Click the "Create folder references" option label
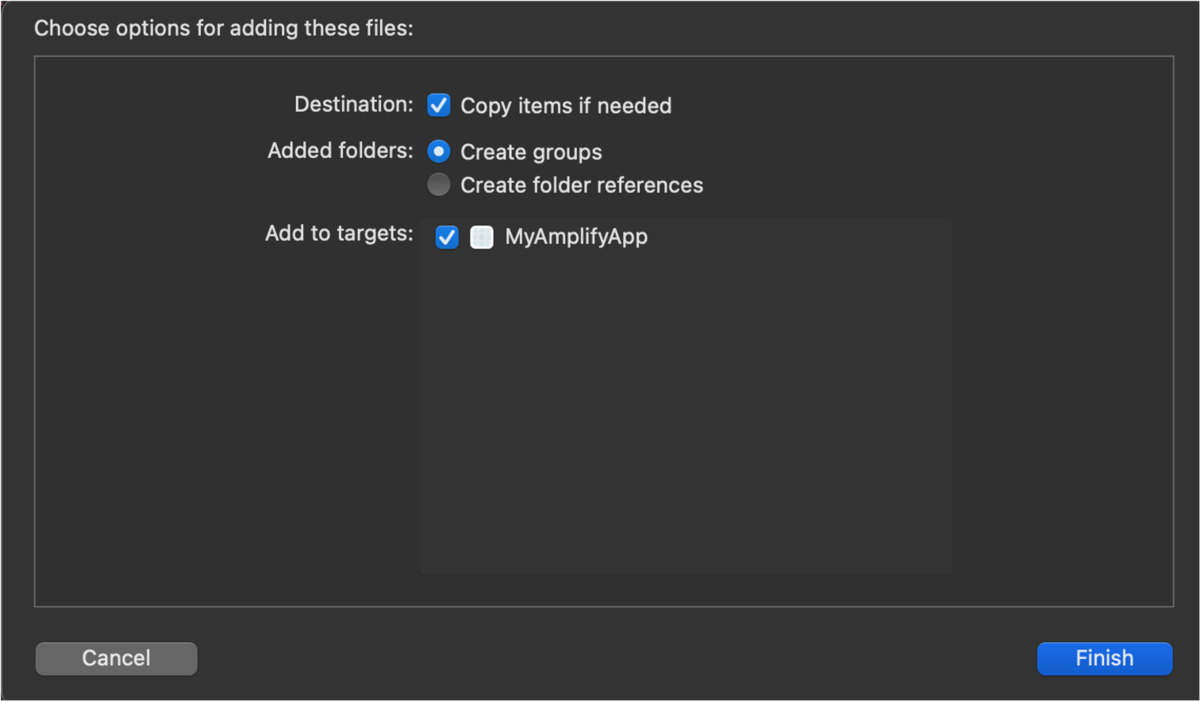 pyautogui.click(x=581, y=185)
